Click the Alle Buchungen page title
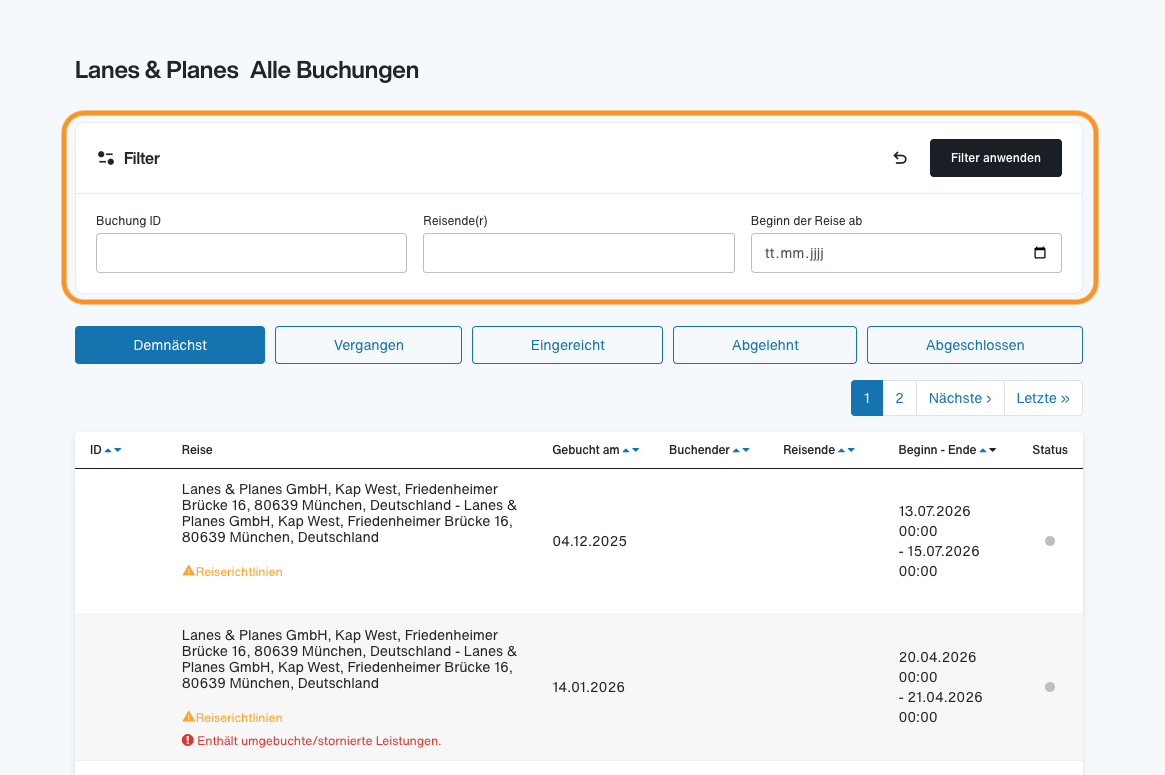 [x=334, y=70]
